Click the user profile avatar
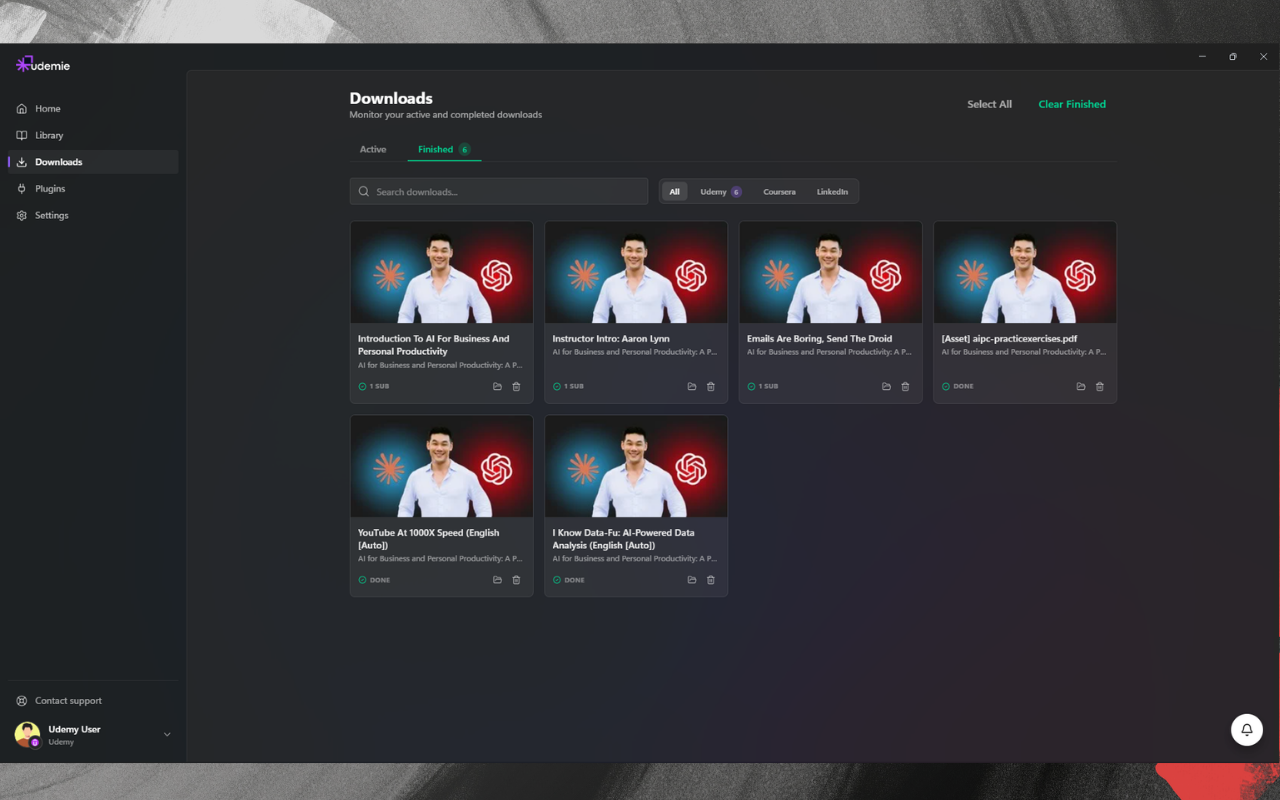Image resolution: width=1280 pixels, height=800 pixels. pyautogui.click(x=27, y=735)
